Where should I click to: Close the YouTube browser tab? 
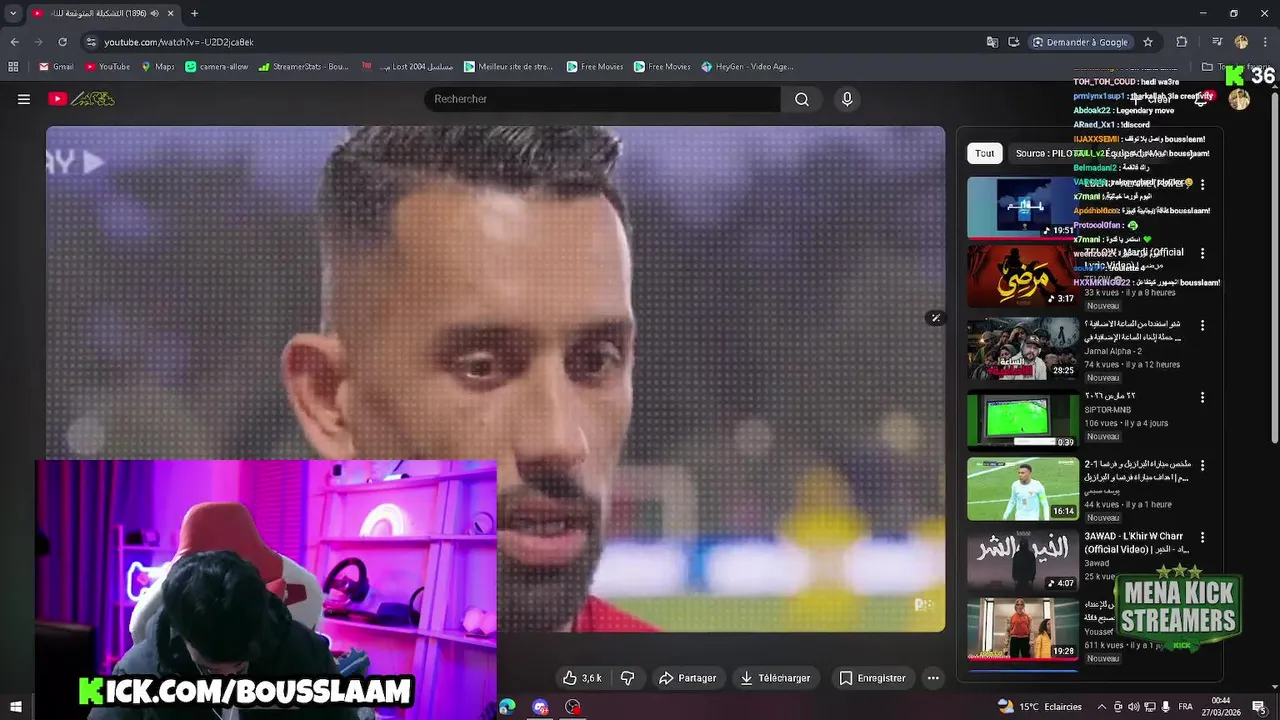click(171, 13)
